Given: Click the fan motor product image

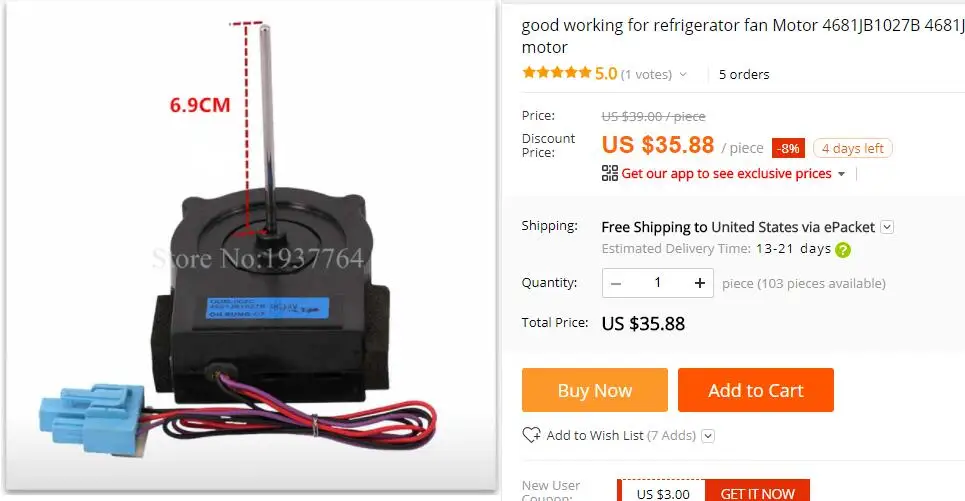Looking at the screenshot, I should [x=251, y=246].
